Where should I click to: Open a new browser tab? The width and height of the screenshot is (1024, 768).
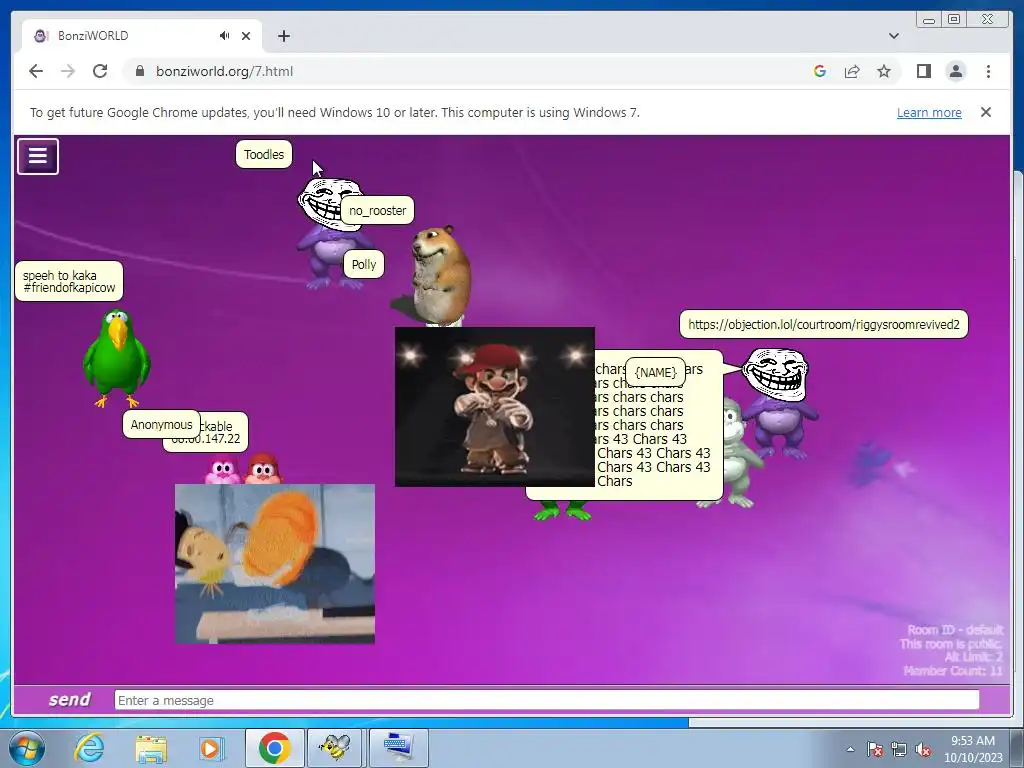(x=283, y=36)
